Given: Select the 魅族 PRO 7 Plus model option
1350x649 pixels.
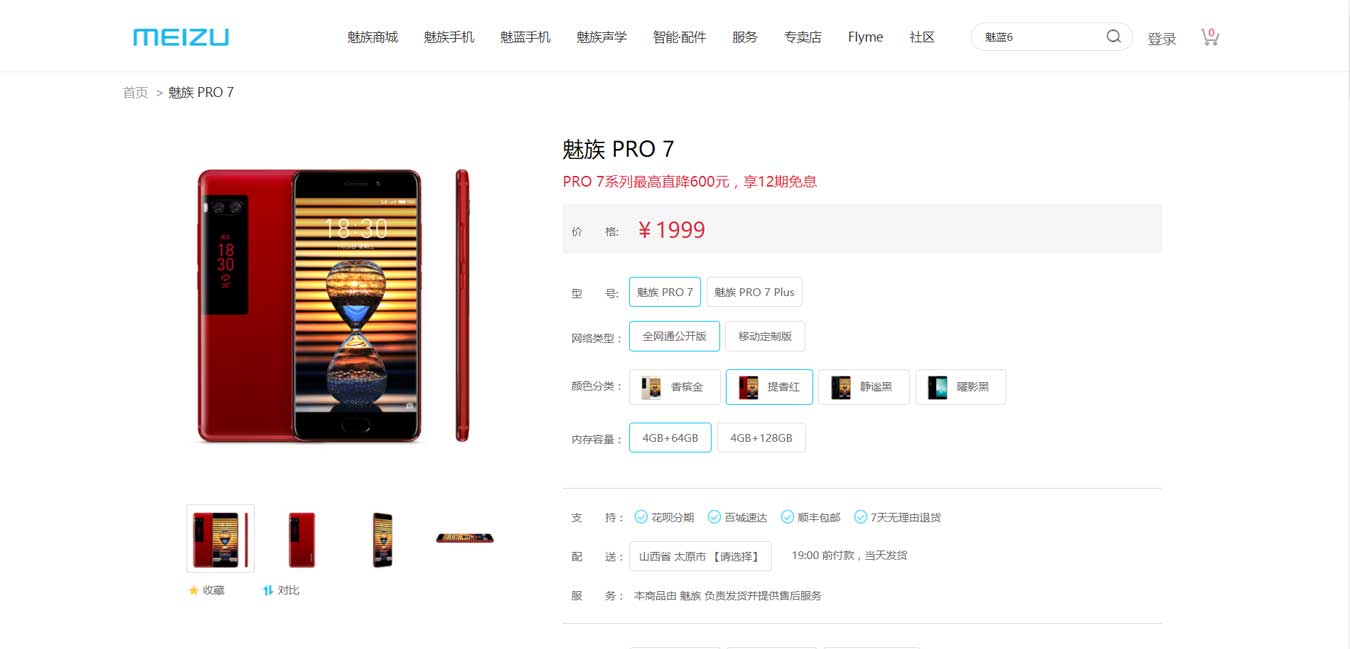Looking at the screenshot, I should 754,292.
